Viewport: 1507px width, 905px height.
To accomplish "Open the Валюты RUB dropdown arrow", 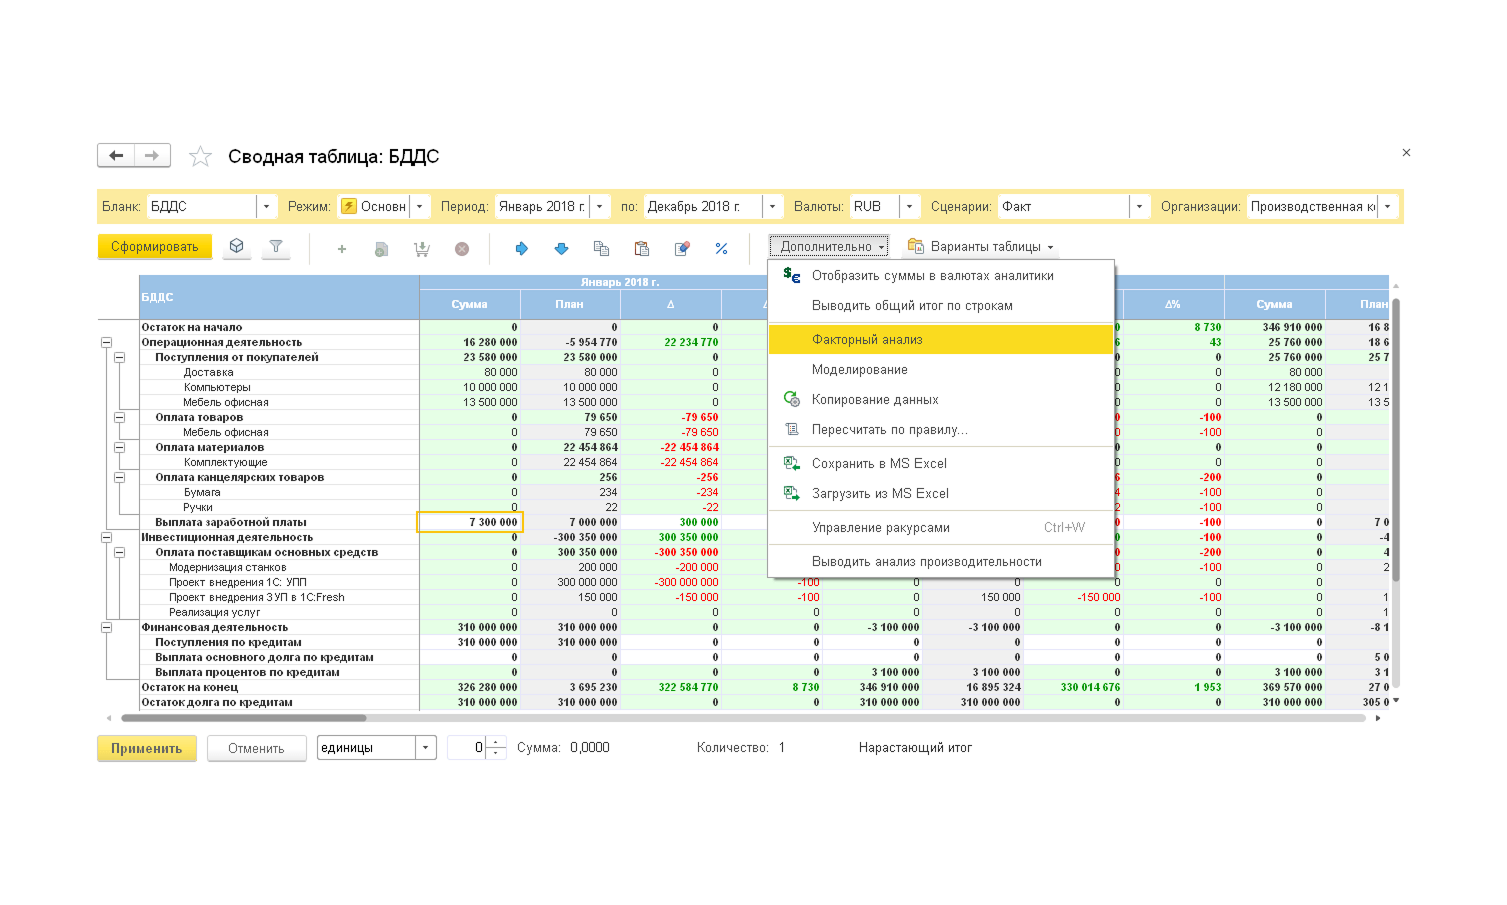I will 909,206.
